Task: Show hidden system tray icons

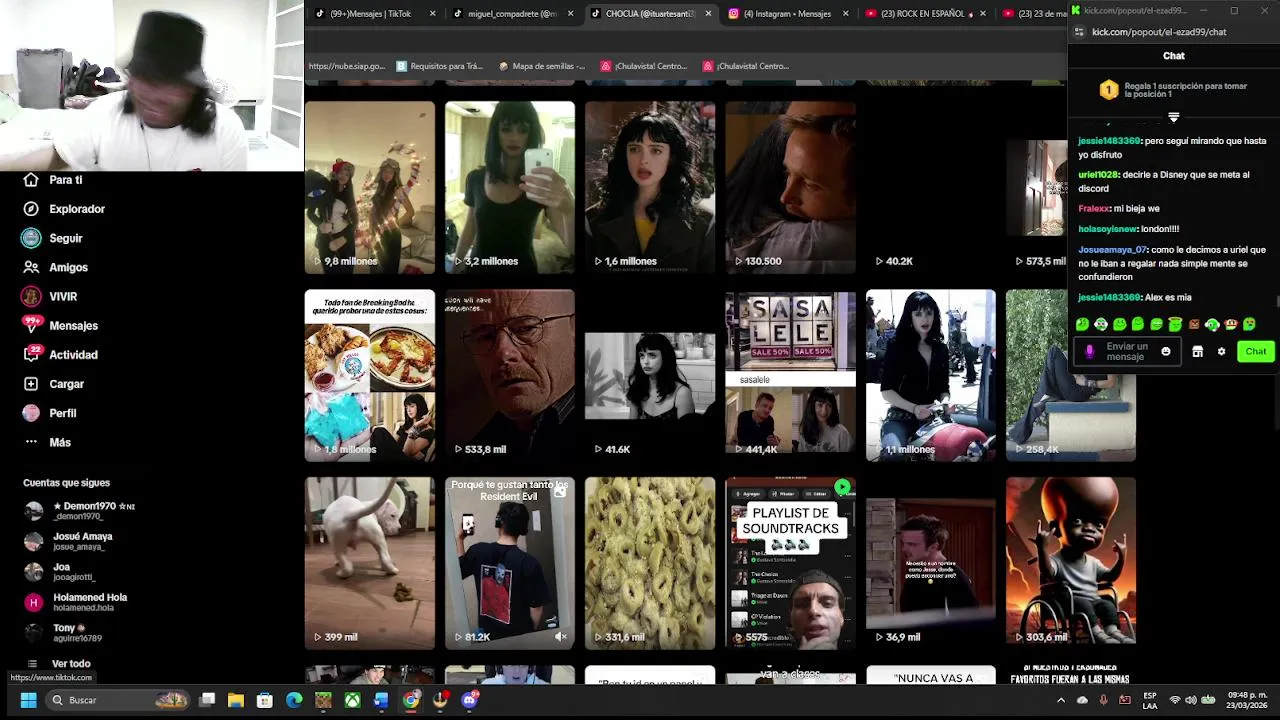Action: pyautogui.click(x=1061, y=700)
